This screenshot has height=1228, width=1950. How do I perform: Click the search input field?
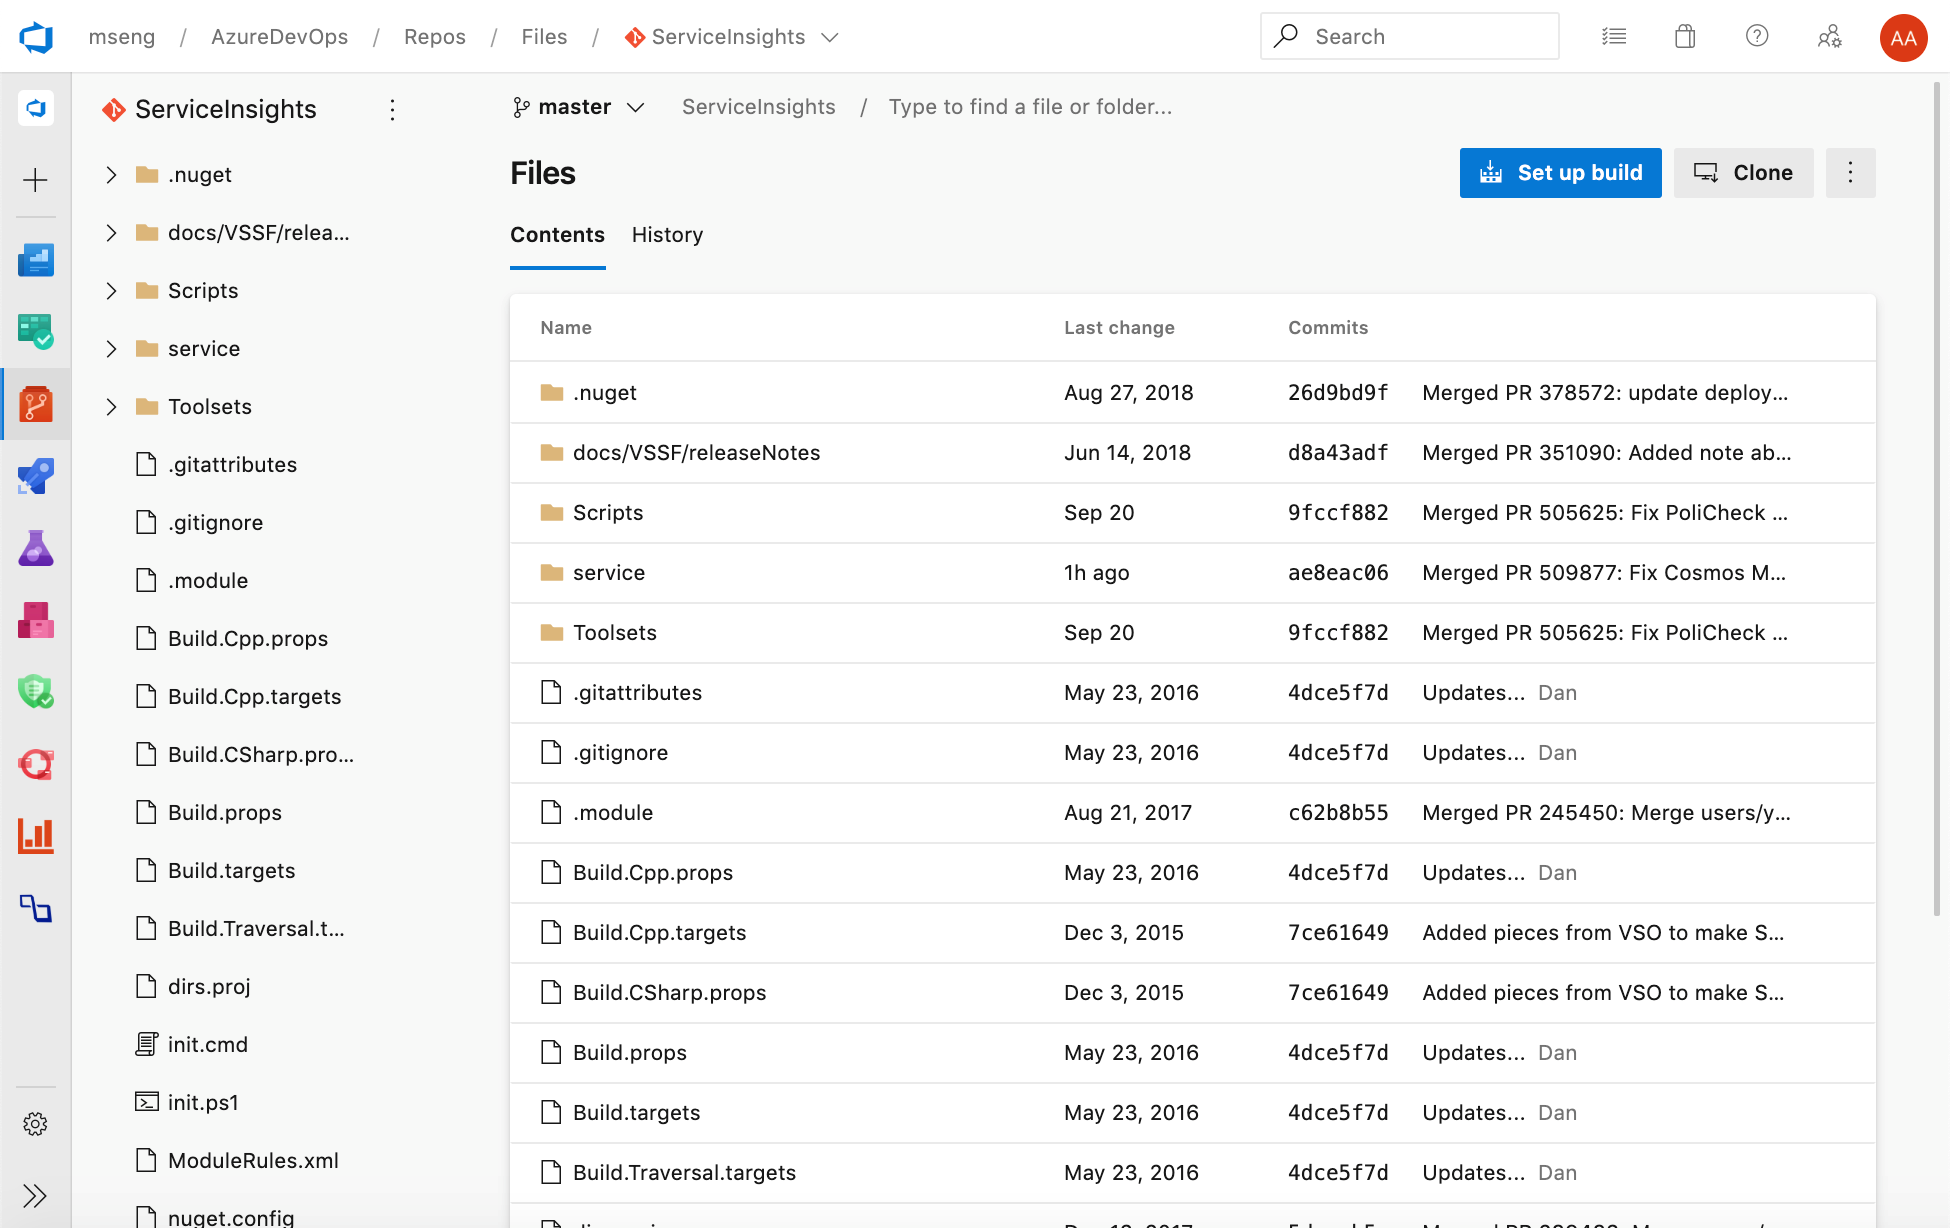point(1408,35)
